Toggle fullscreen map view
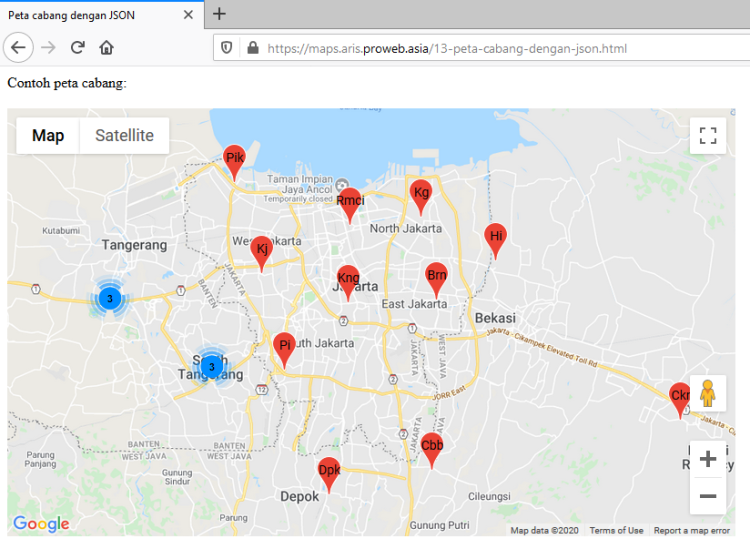 707,136
